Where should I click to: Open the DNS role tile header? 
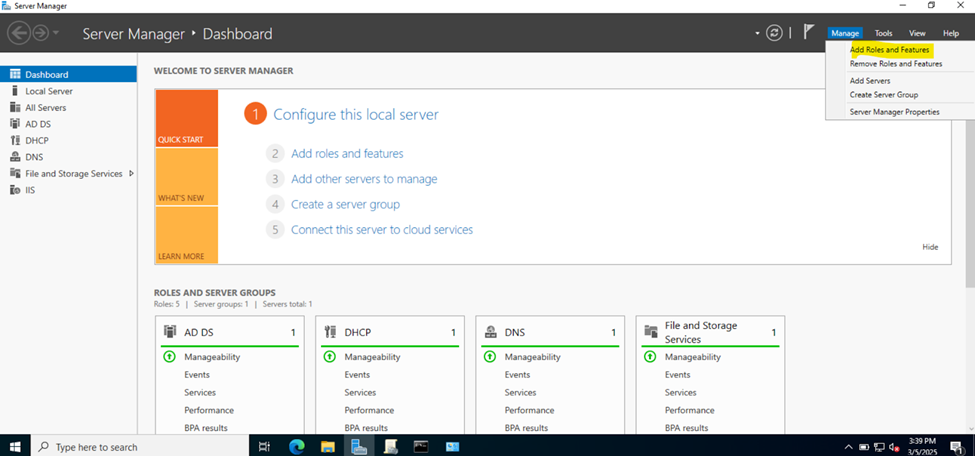550,333
